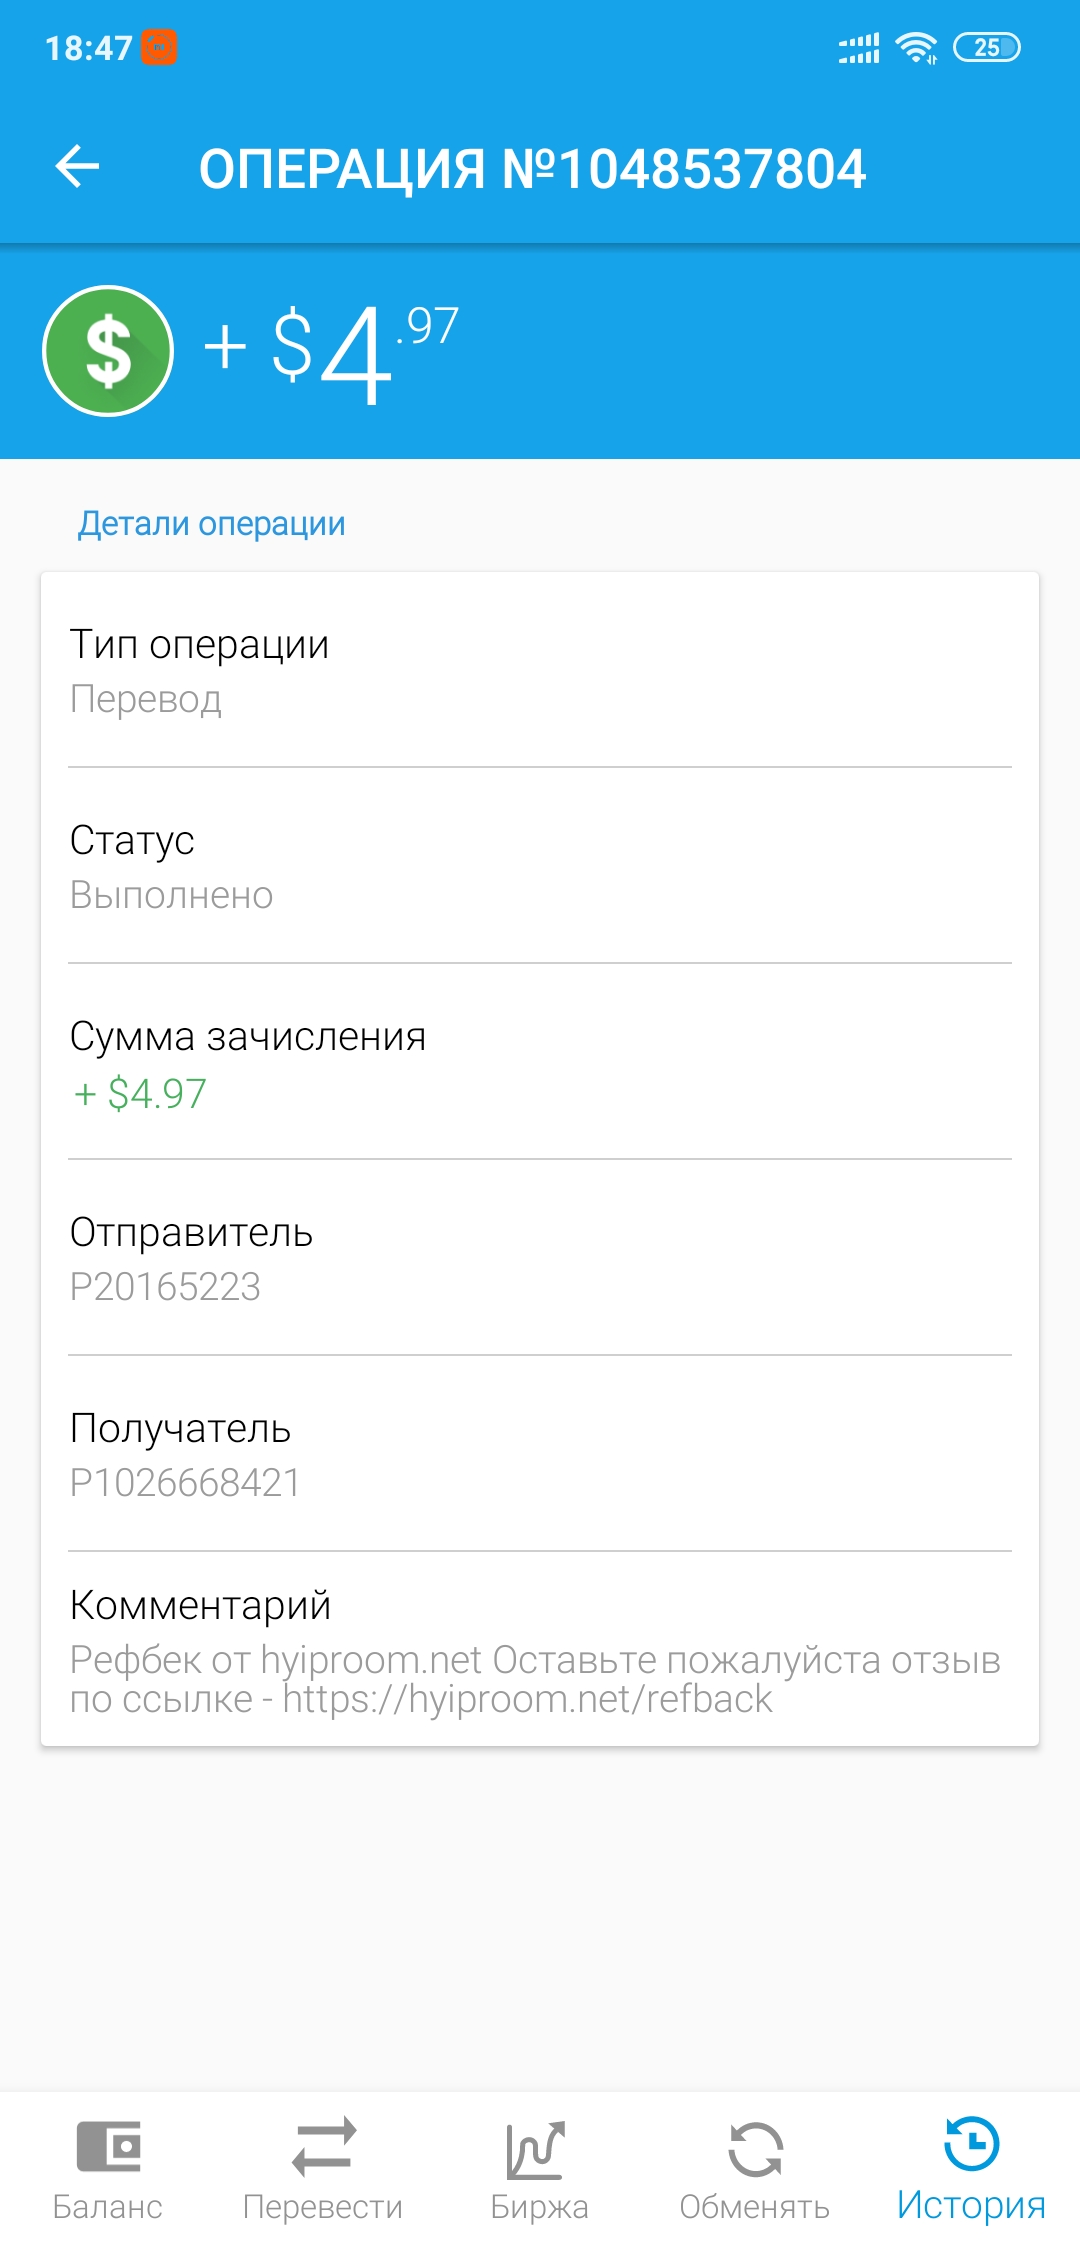Image resolution: width=1080 pixels, height=2246 pixels.
Task: Select the История clock icon
Action: [x=971, y=2144]
